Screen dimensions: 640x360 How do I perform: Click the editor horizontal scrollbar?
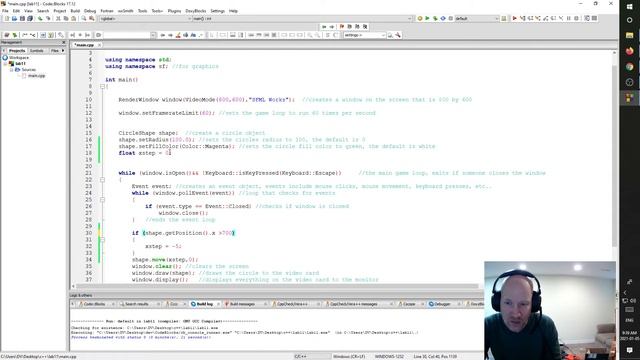(276, 286)
